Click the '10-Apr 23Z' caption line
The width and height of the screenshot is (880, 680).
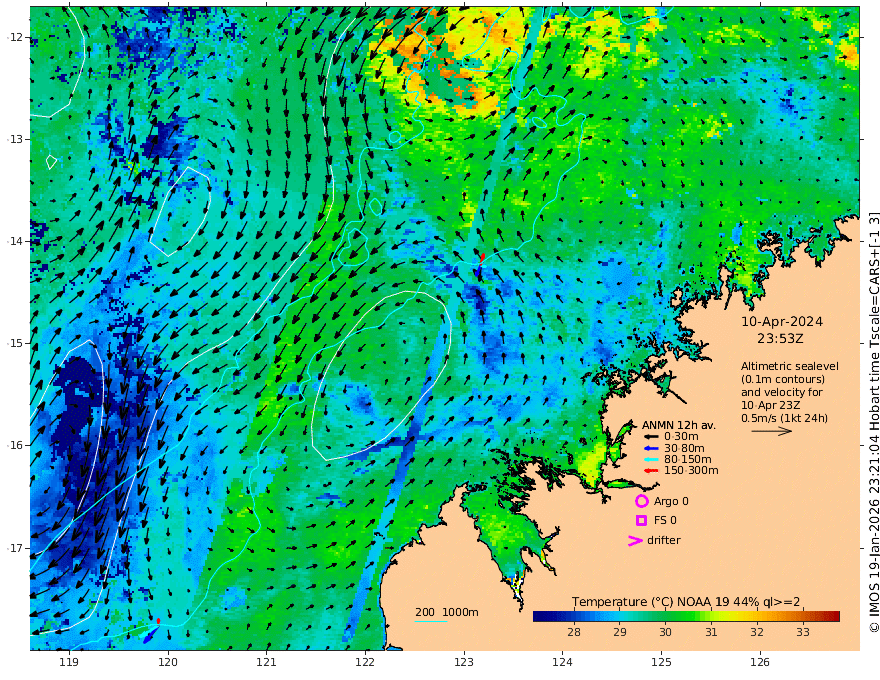[771, 405]
